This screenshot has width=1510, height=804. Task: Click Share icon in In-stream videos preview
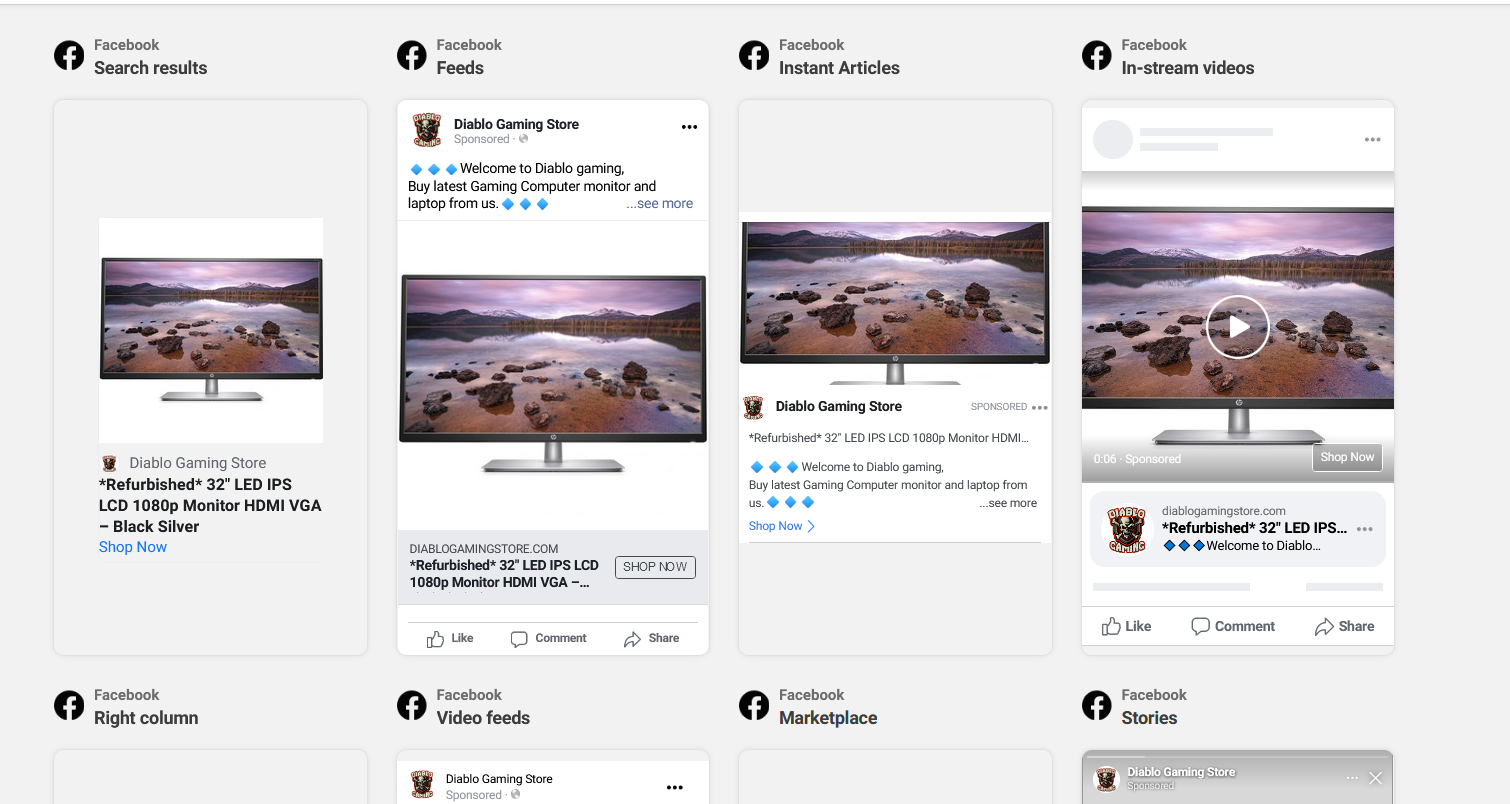[1324, 626]
